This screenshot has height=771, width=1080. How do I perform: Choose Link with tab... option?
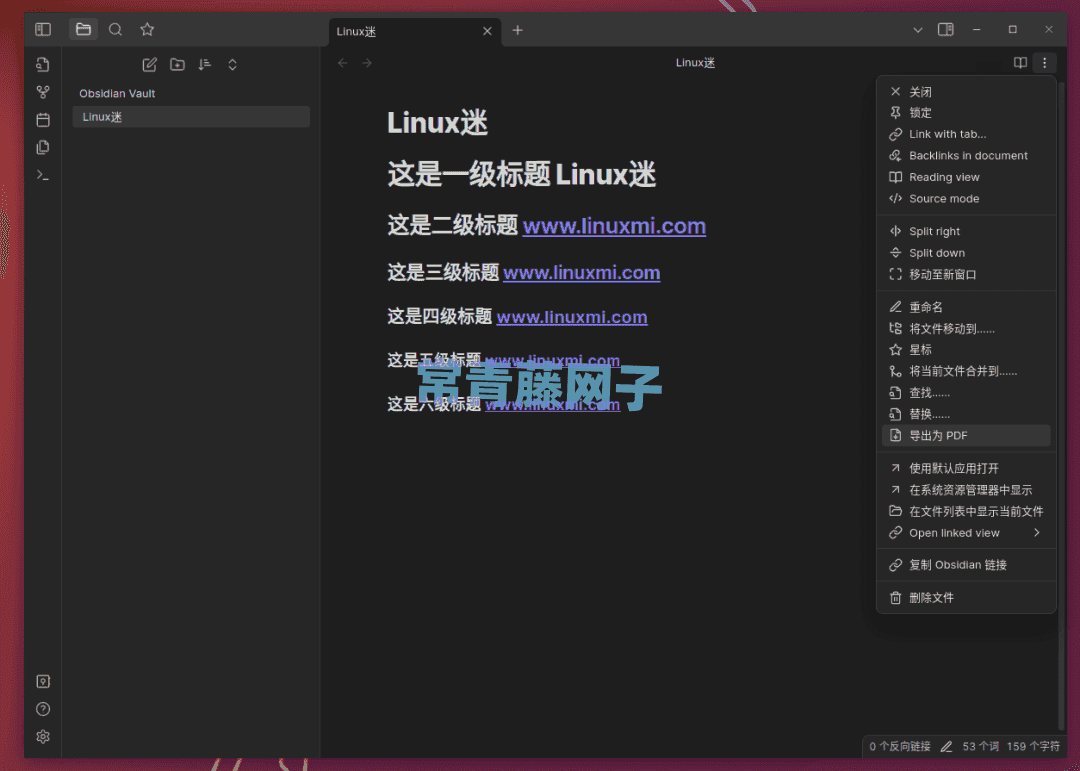pyautogui.click(x=966, y=134)
